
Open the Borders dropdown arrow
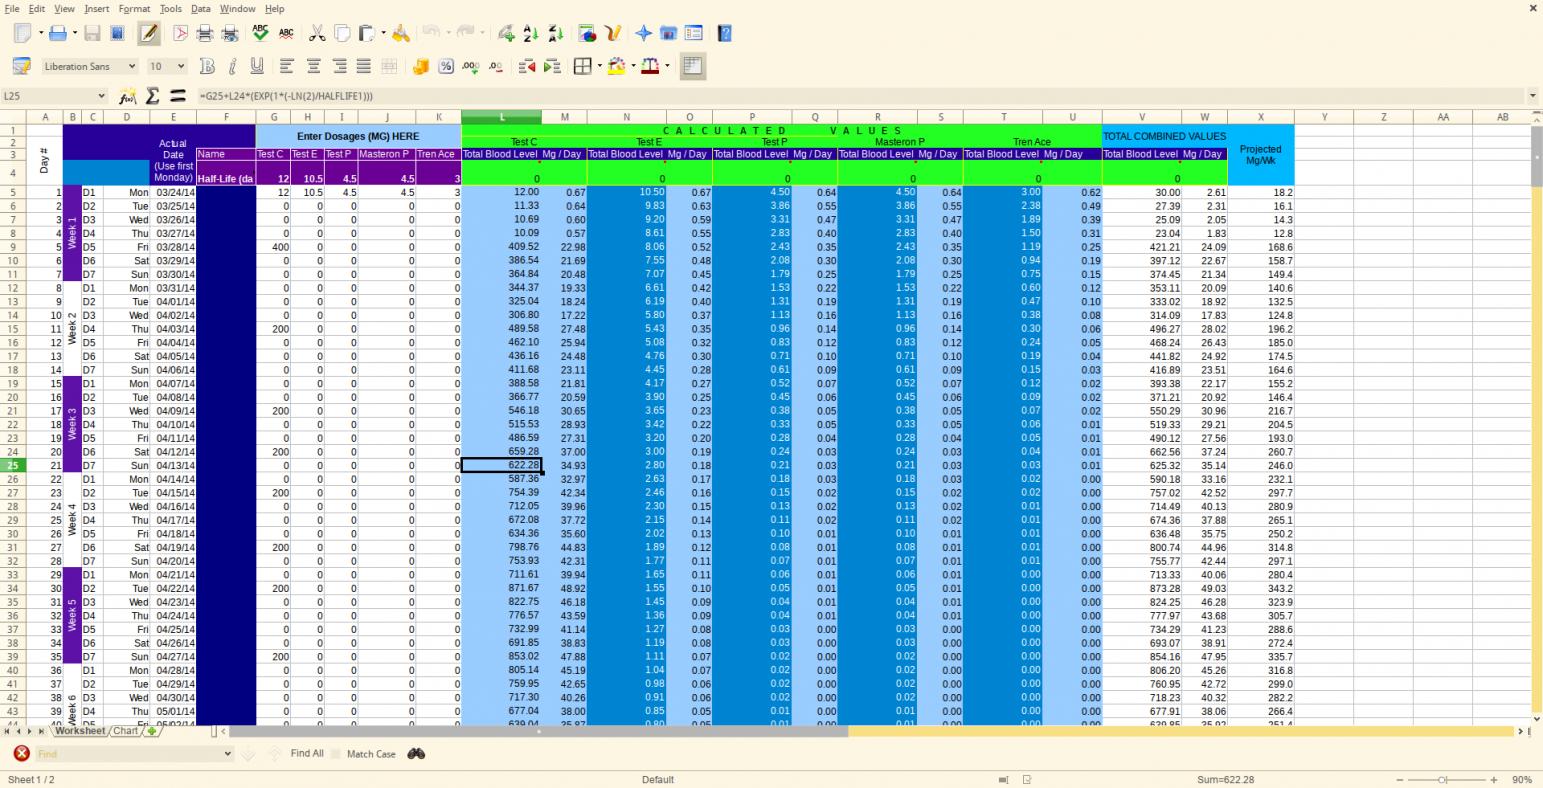(600, 66)
